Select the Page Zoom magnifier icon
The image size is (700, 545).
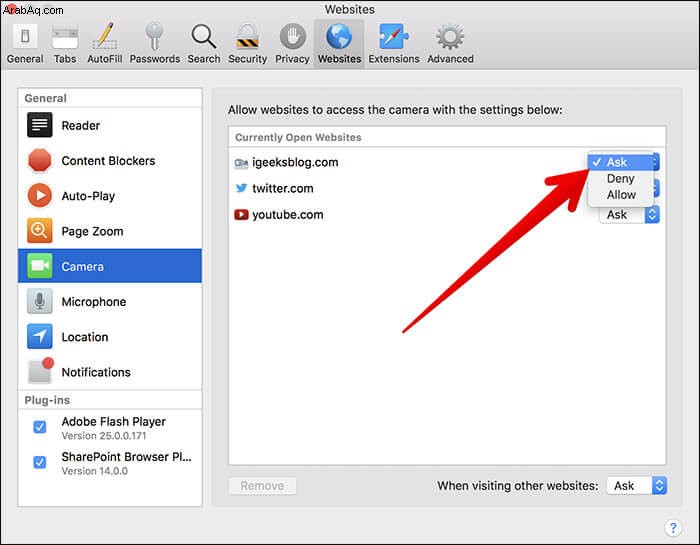(x=40, y=231)
